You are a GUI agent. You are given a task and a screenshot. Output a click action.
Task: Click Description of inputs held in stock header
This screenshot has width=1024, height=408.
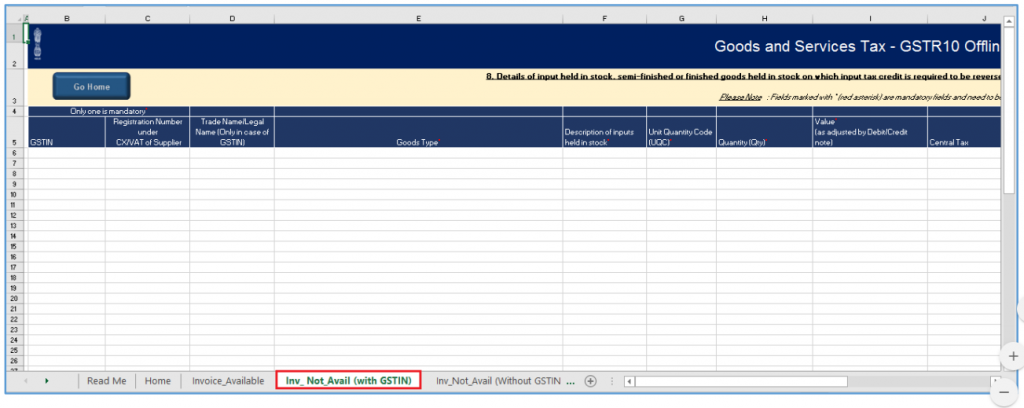pos(605,132)
